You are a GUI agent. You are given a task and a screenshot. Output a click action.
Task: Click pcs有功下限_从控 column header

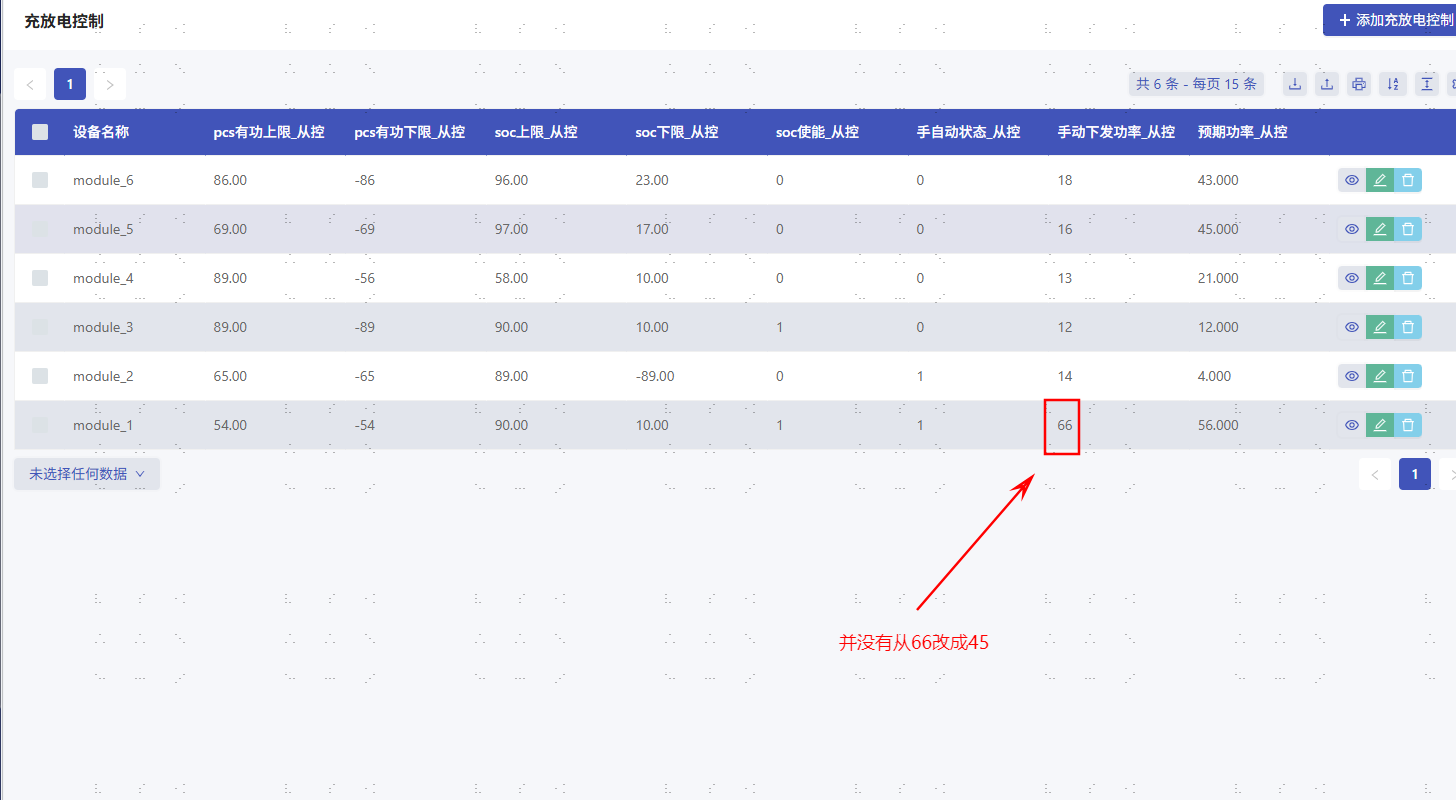410,131
